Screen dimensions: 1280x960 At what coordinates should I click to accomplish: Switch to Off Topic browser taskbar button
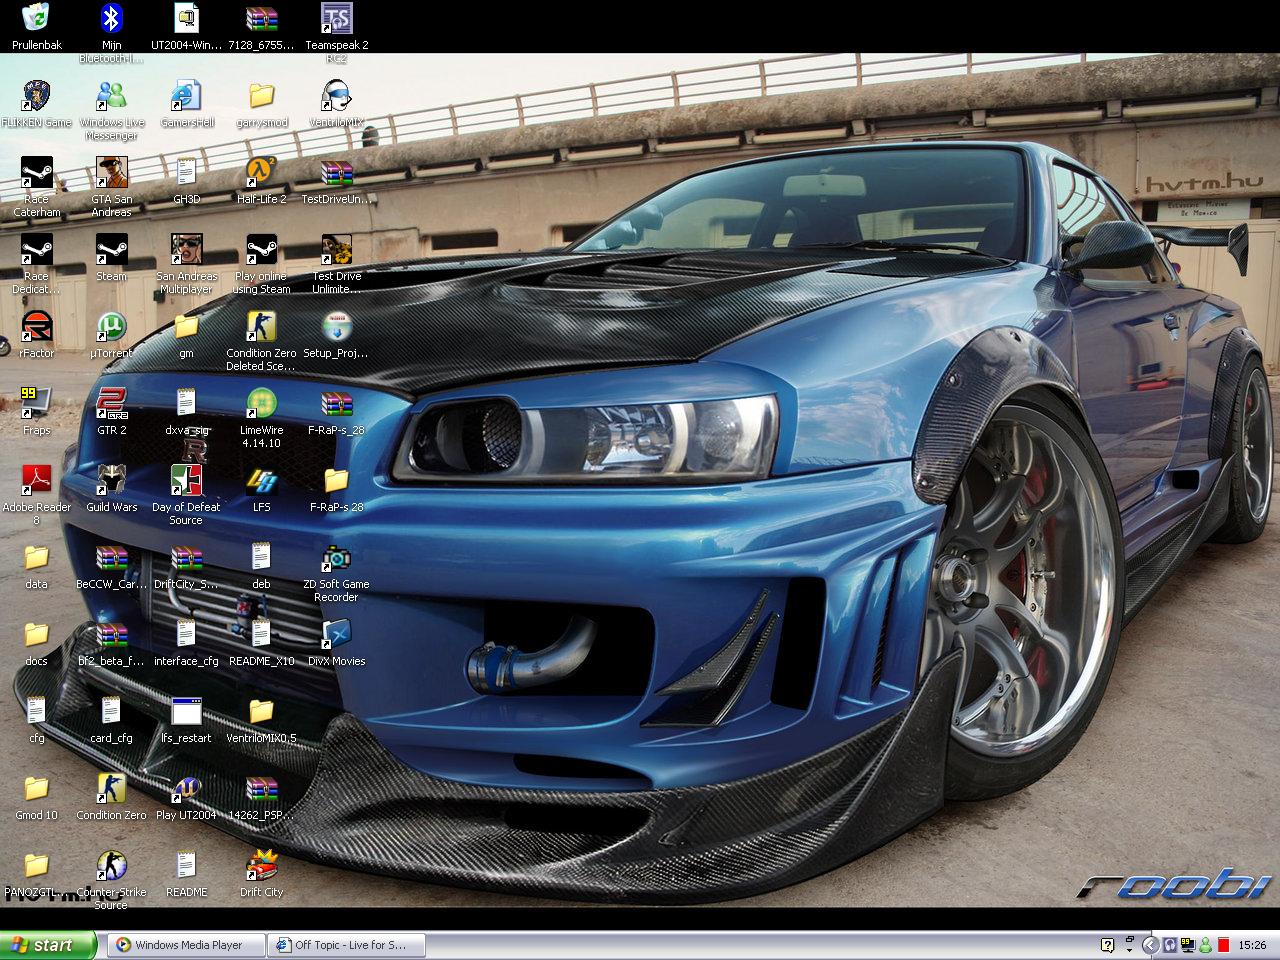pos(348,945)
